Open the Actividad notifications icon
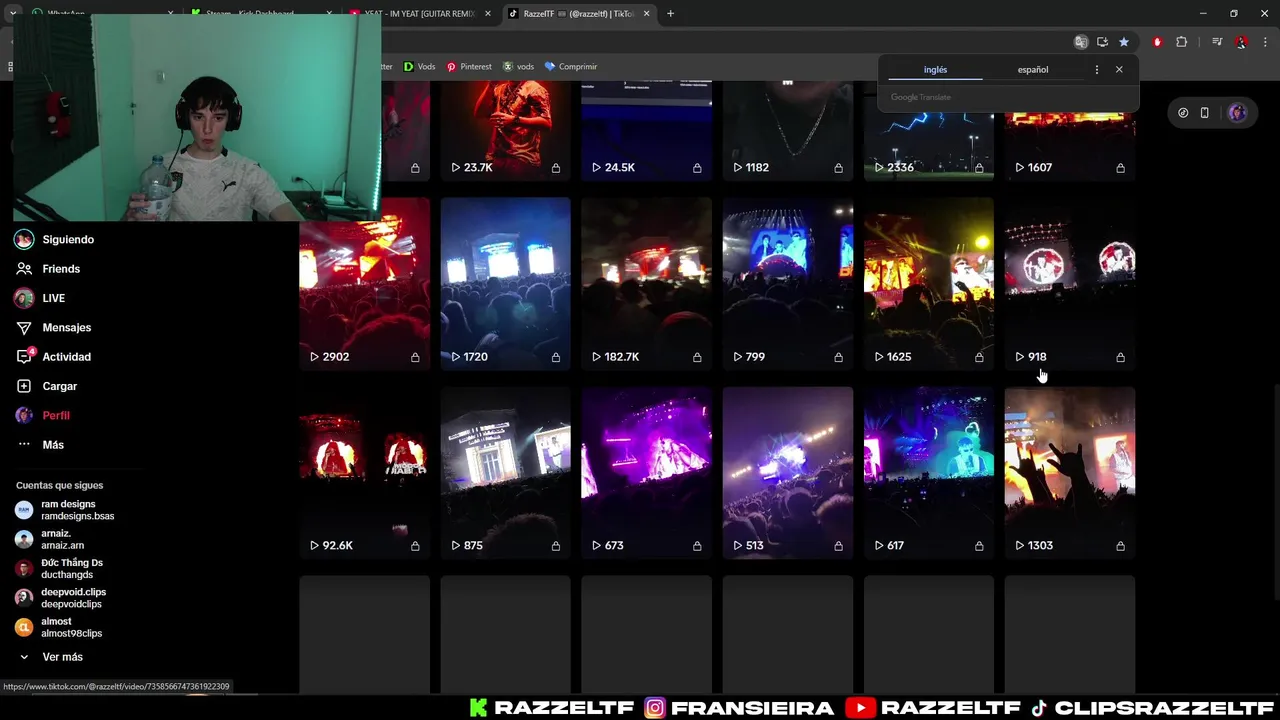 [x=24, y=357]
